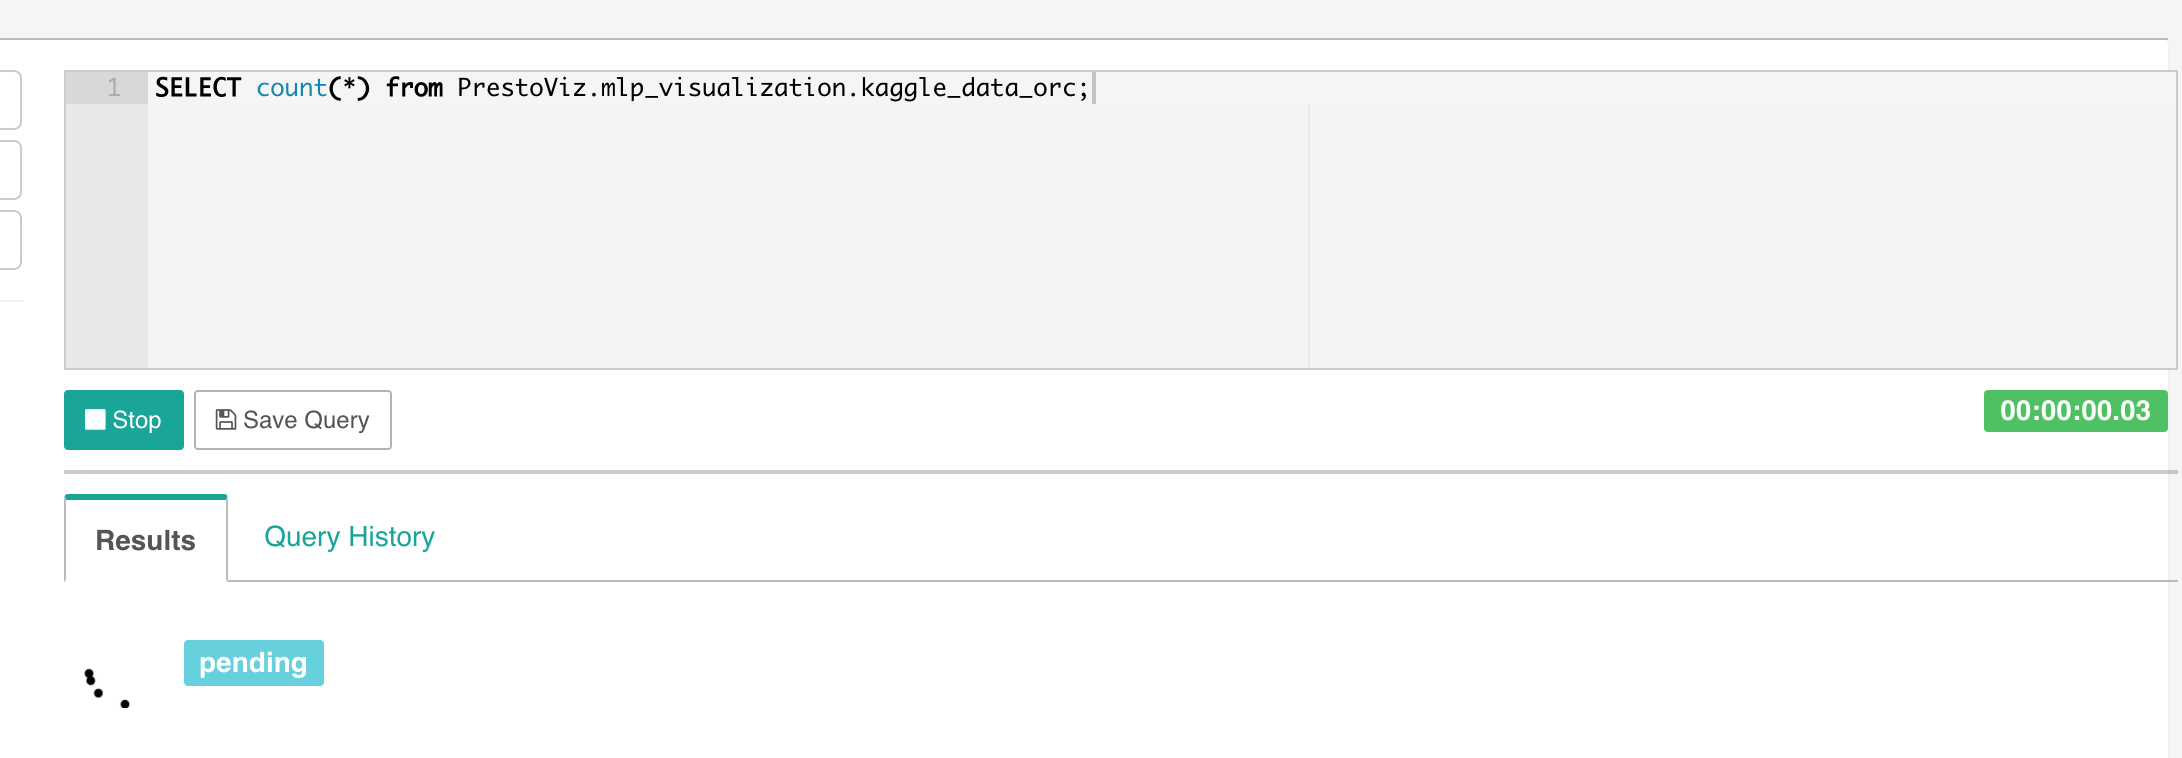Image resolution: width=2182 pixels, height=758 pixels.
Task: Switch to the Query History tab
Action: [348, 537]
